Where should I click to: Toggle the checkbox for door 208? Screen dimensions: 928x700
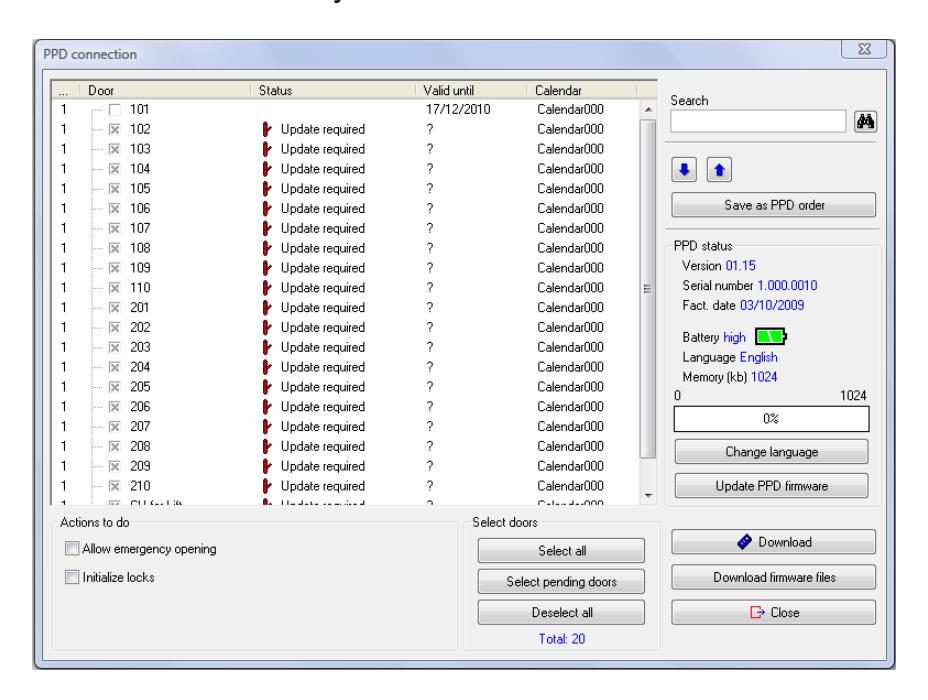point(115,446)
